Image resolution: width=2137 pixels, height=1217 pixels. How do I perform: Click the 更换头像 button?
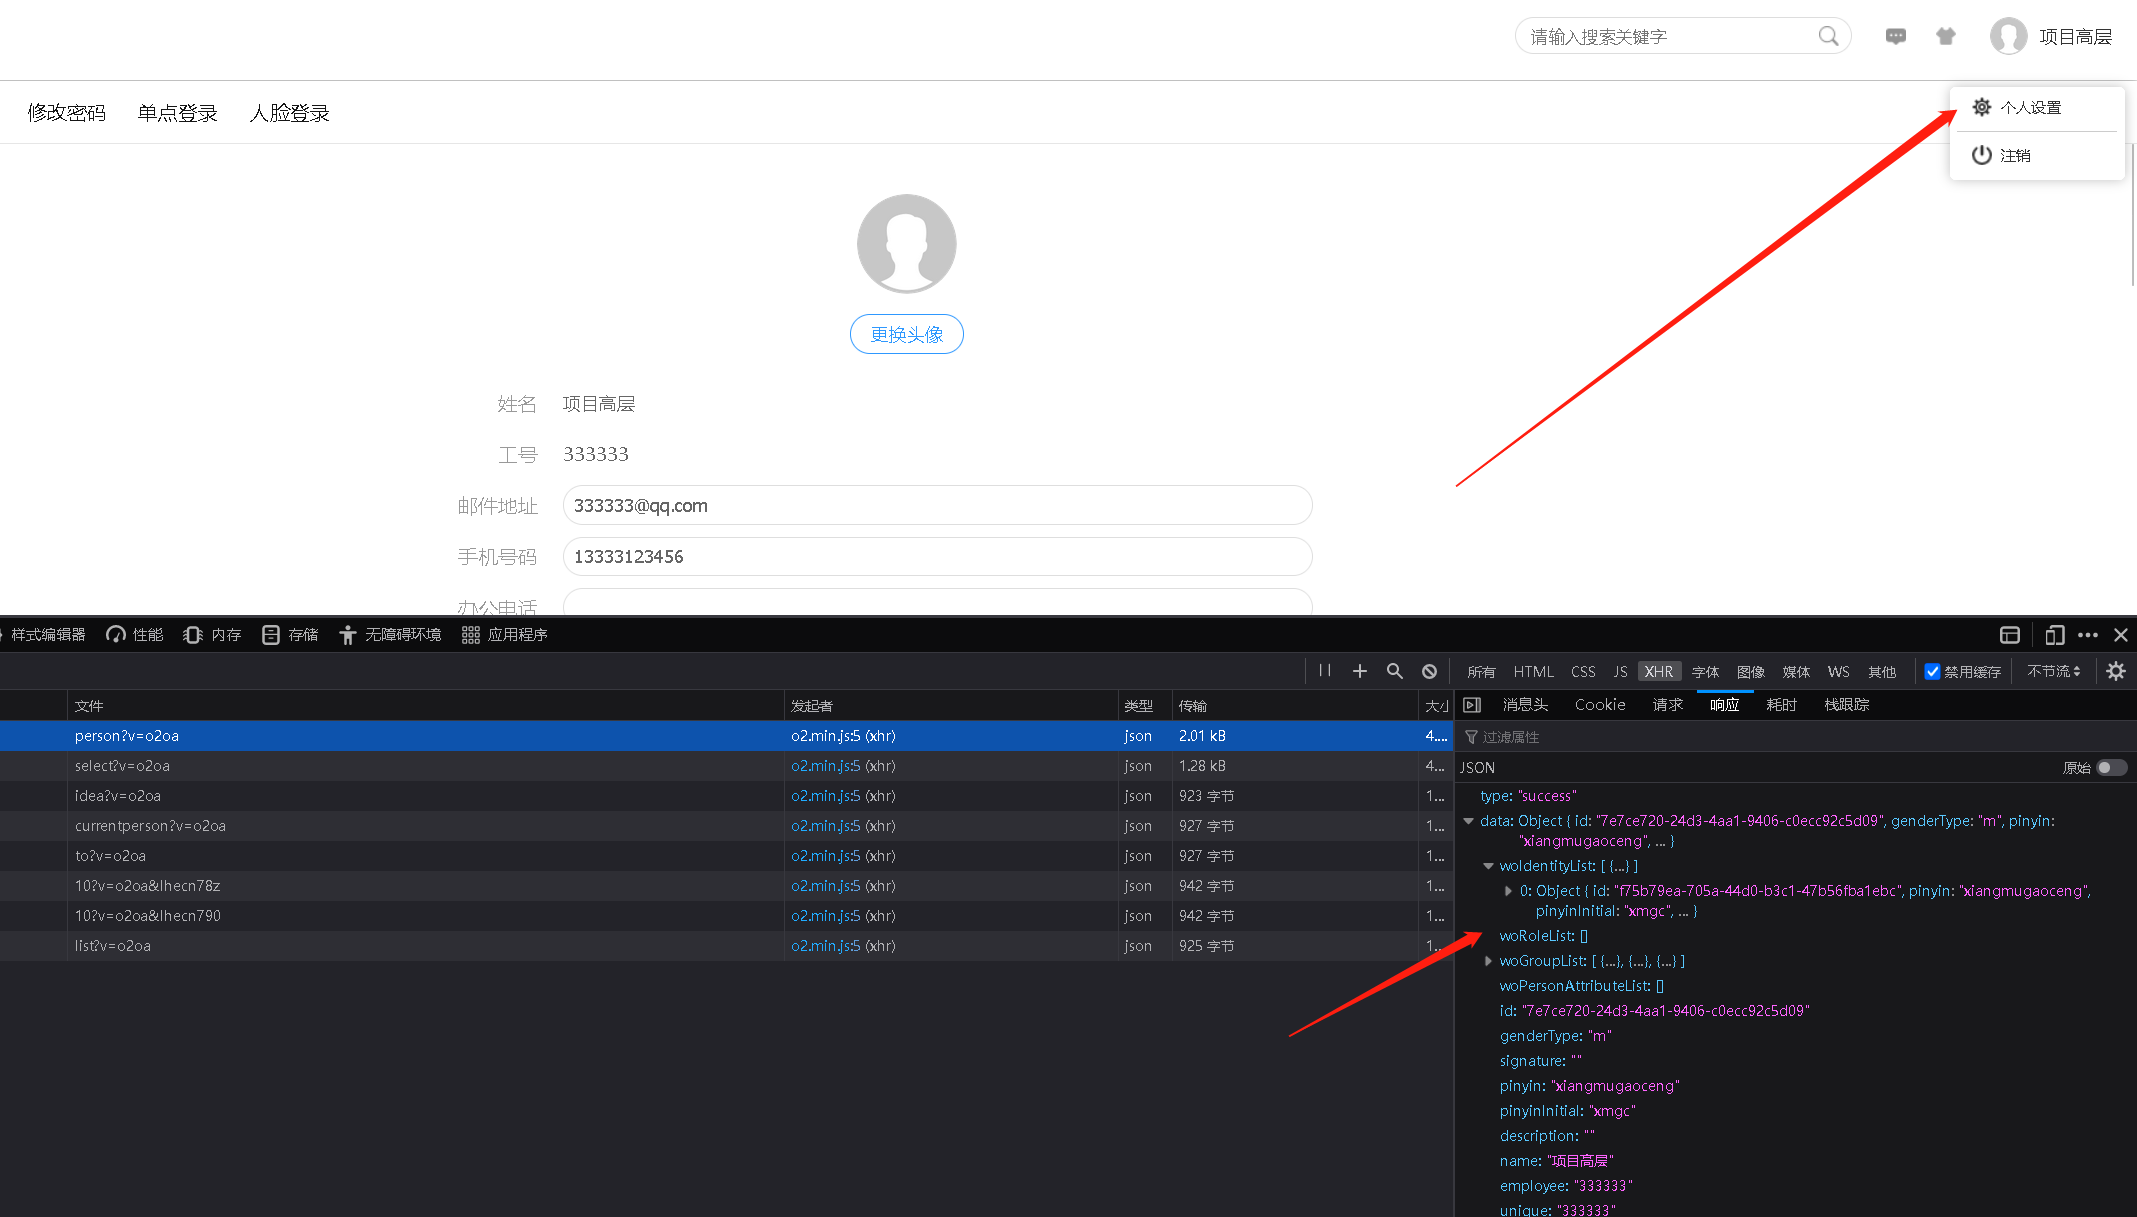pyautogui.click(x=906, y=334)
